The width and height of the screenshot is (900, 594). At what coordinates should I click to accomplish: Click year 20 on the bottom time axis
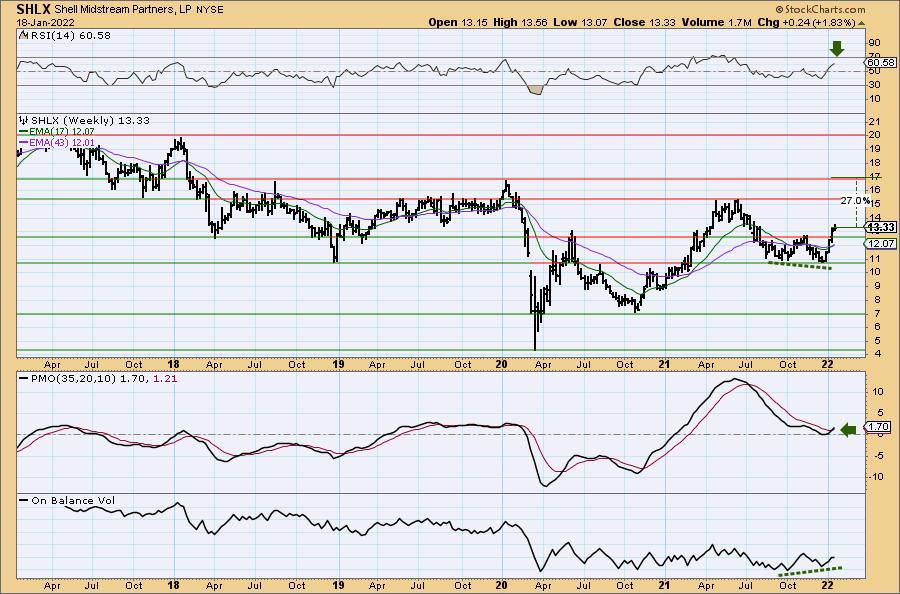tap(502, 585)
